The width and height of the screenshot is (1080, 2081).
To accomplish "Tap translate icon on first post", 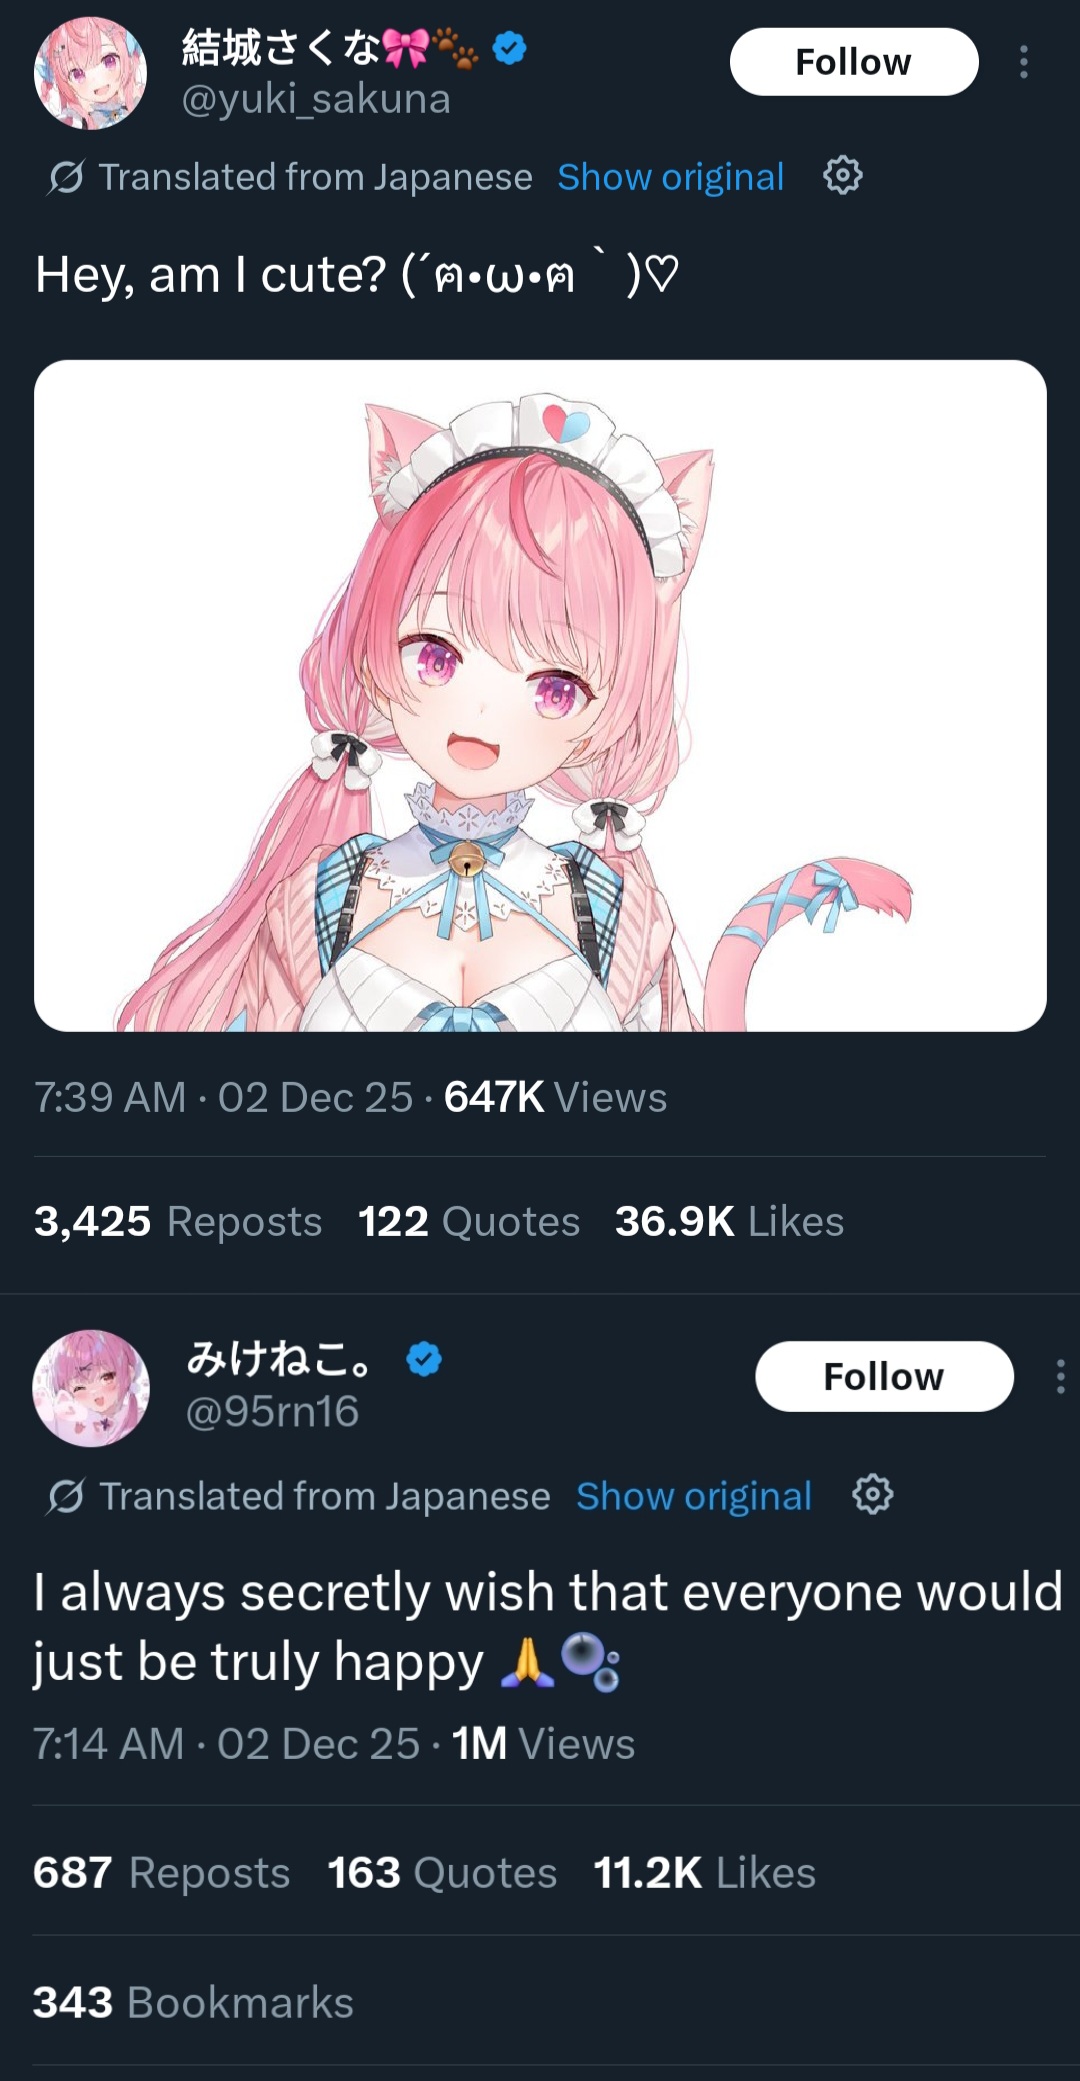I will click(66, 177).
